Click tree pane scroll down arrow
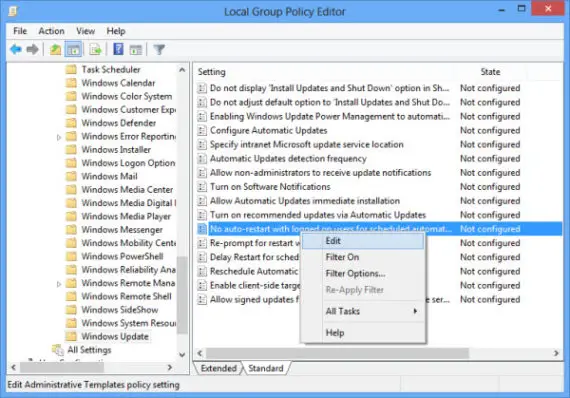Viewport: 570px width, 398px height. (182, 354)
